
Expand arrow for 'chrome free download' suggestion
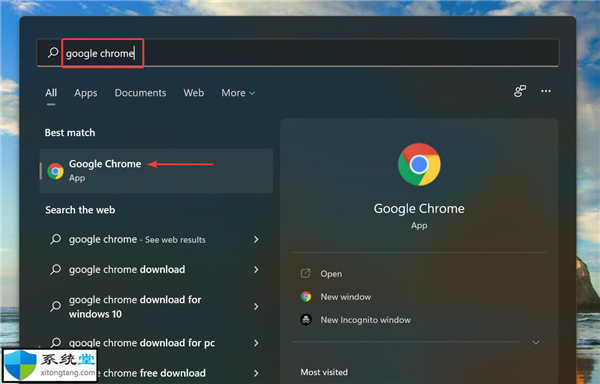(x=256, y=373)
